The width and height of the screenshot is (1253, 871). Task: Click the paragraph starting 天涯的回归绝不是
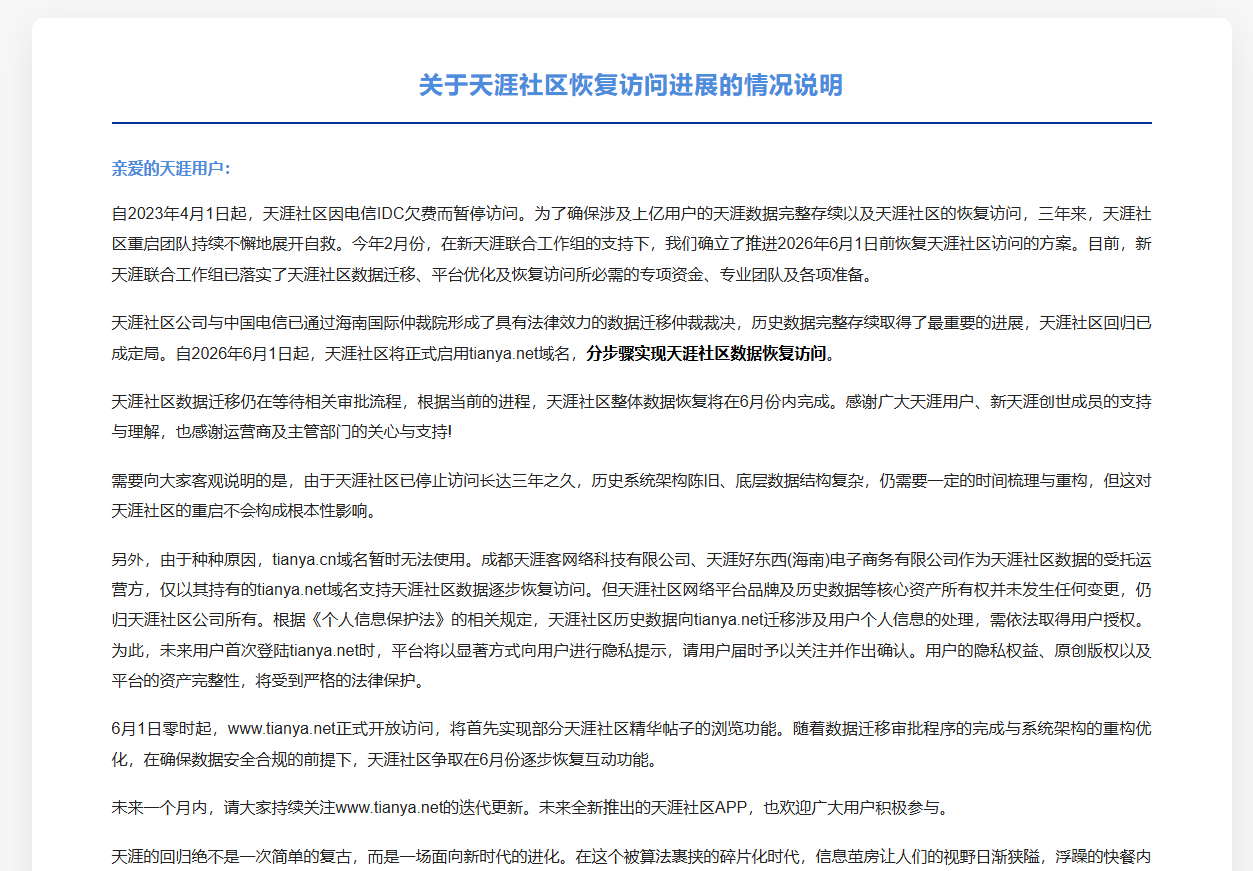tap(631, 857)
